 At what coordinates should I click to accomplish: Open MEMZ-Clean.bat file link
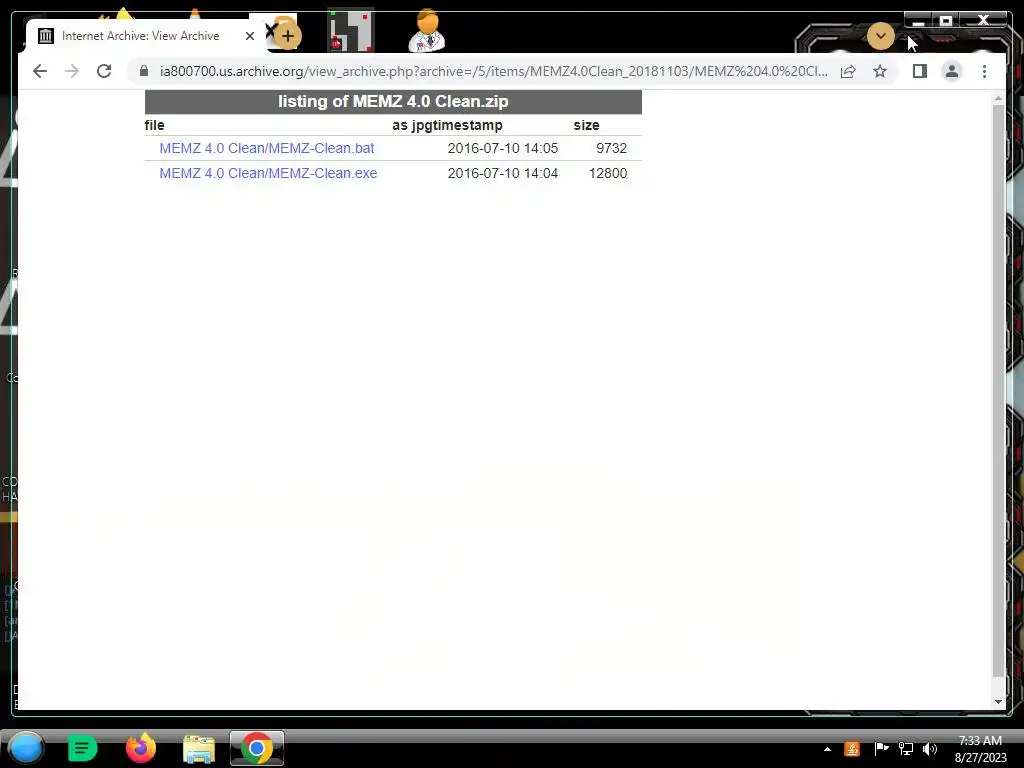tap(266, 148)
